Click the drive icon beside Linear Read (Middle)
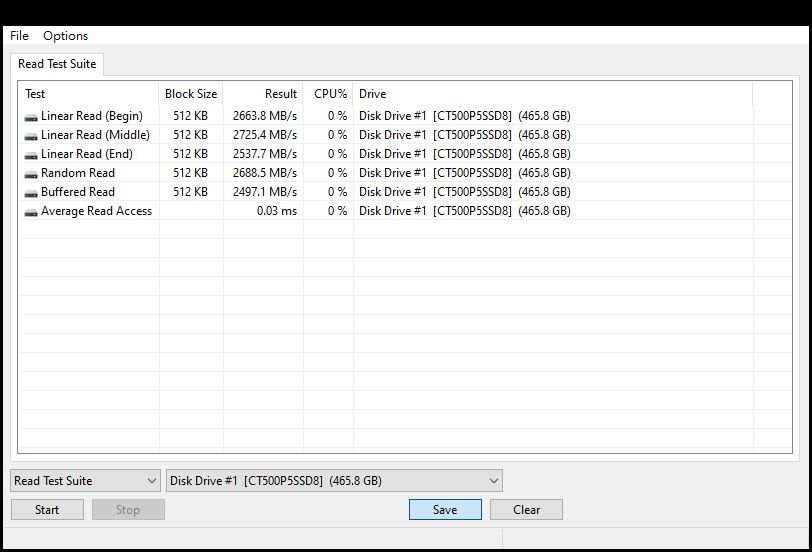Viewport: 812px width, 552px height. coord(31,136)
